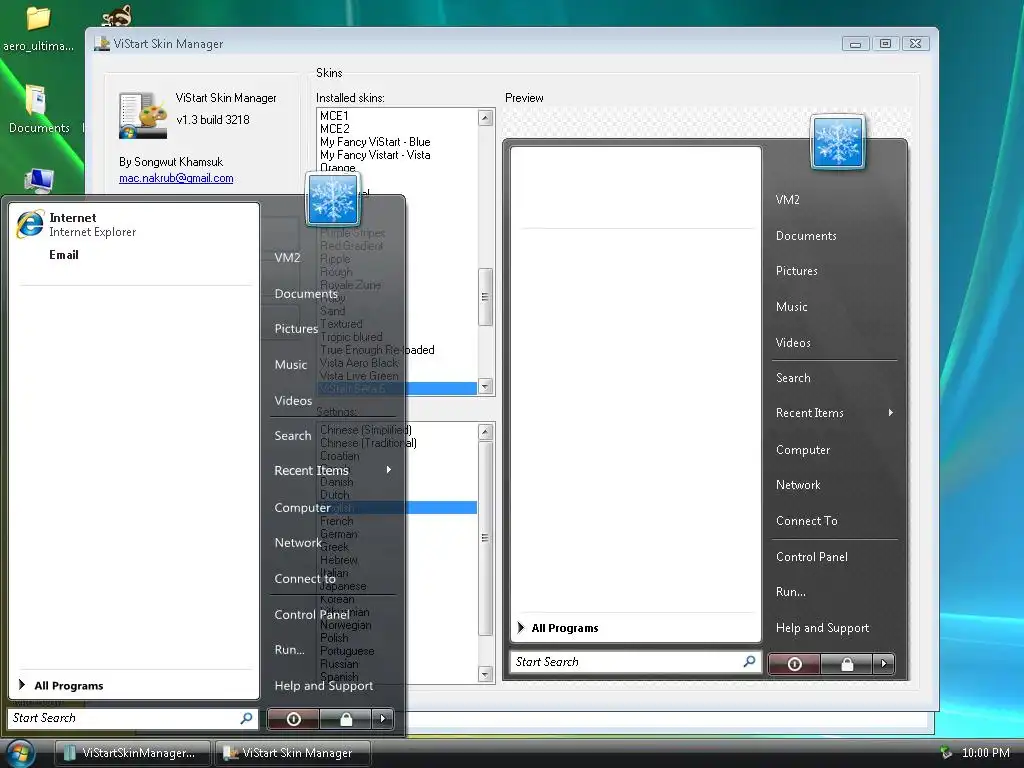Open Network in the start menu
This screenshot has width=1024, height=768.
[x=298, y=543]
